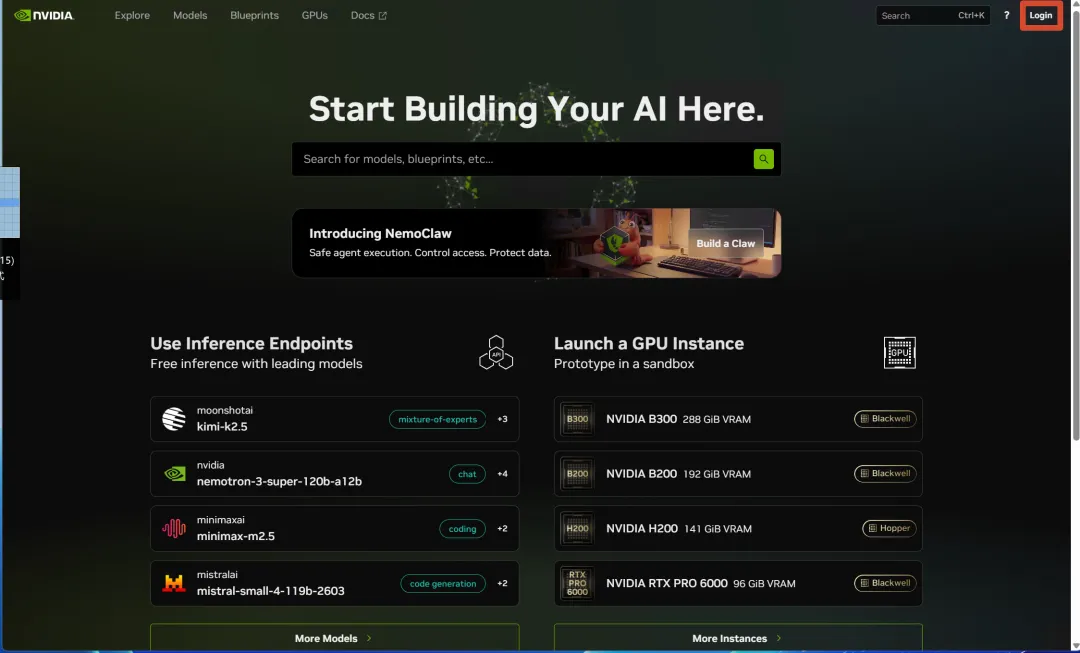This screenshot has width=1080, height=653.
Task: Select NVIDIA B200 instance name
Action: tap(641, 474)
